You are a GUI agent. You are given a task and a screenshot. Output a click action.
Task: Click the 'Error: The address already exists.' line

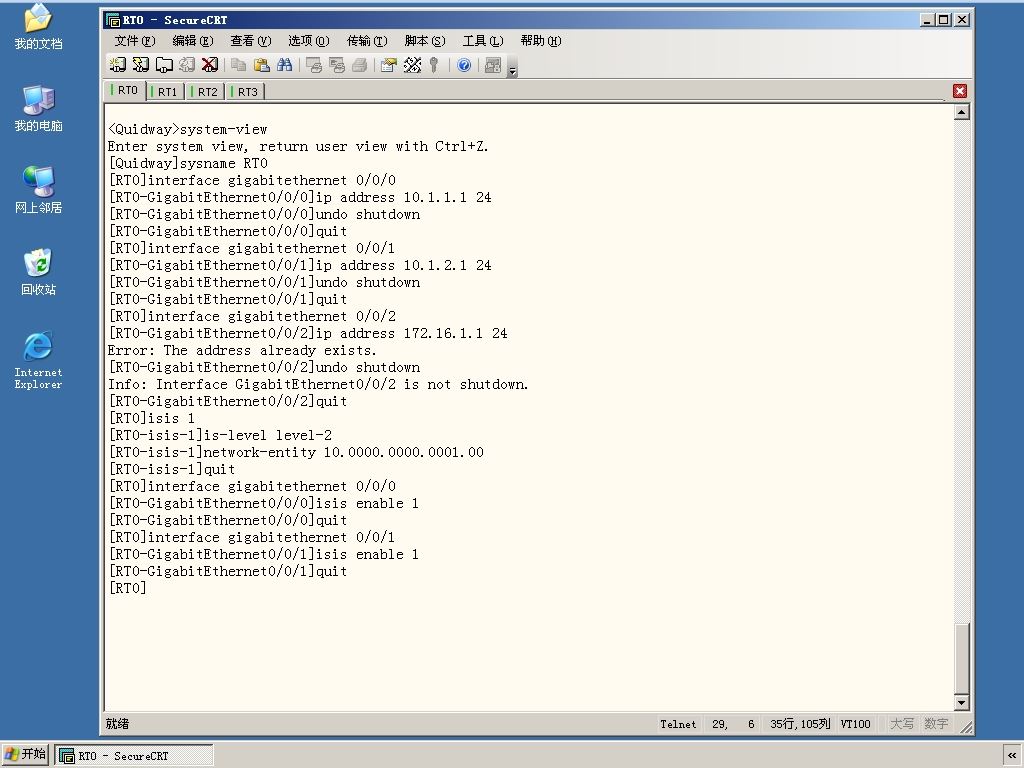coord(242,351)
